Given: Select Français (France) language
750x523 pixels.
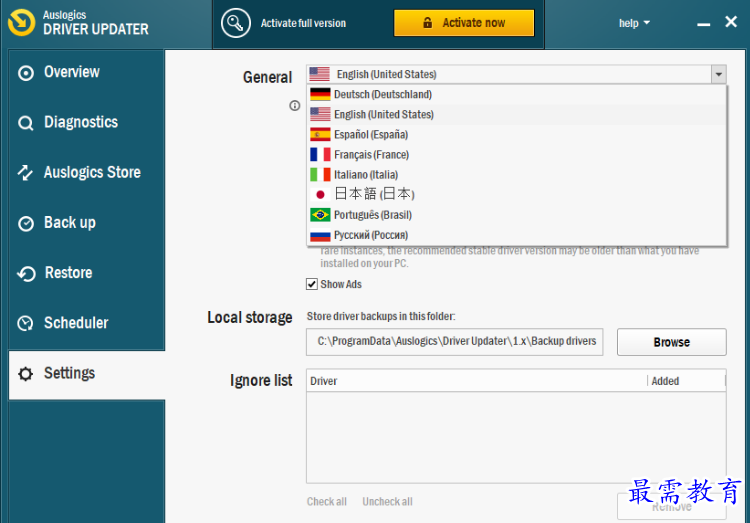Looking at the screenshot, I should pos(516,155).
